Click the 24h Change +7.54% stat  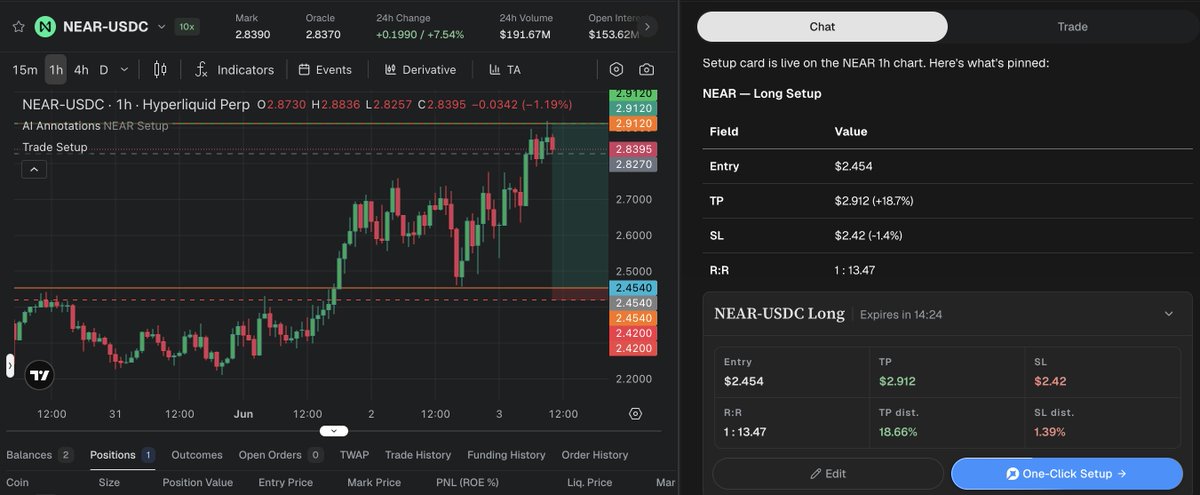[x=420, y=27]
